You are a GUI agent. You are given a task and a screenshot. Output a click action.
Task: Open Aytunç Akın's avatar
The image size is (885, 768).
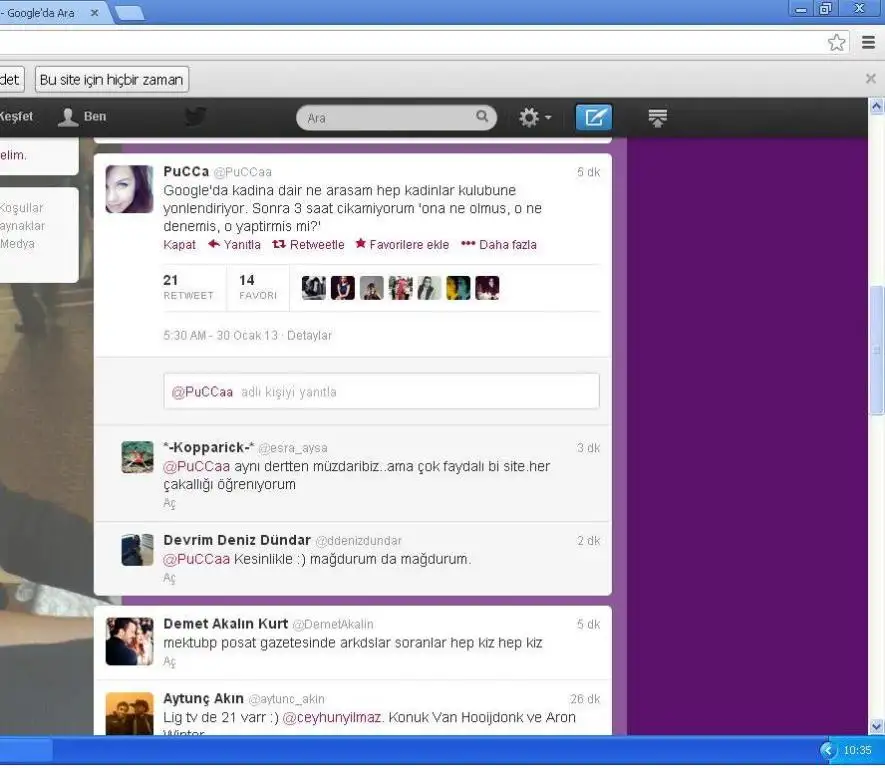(129, 714)
